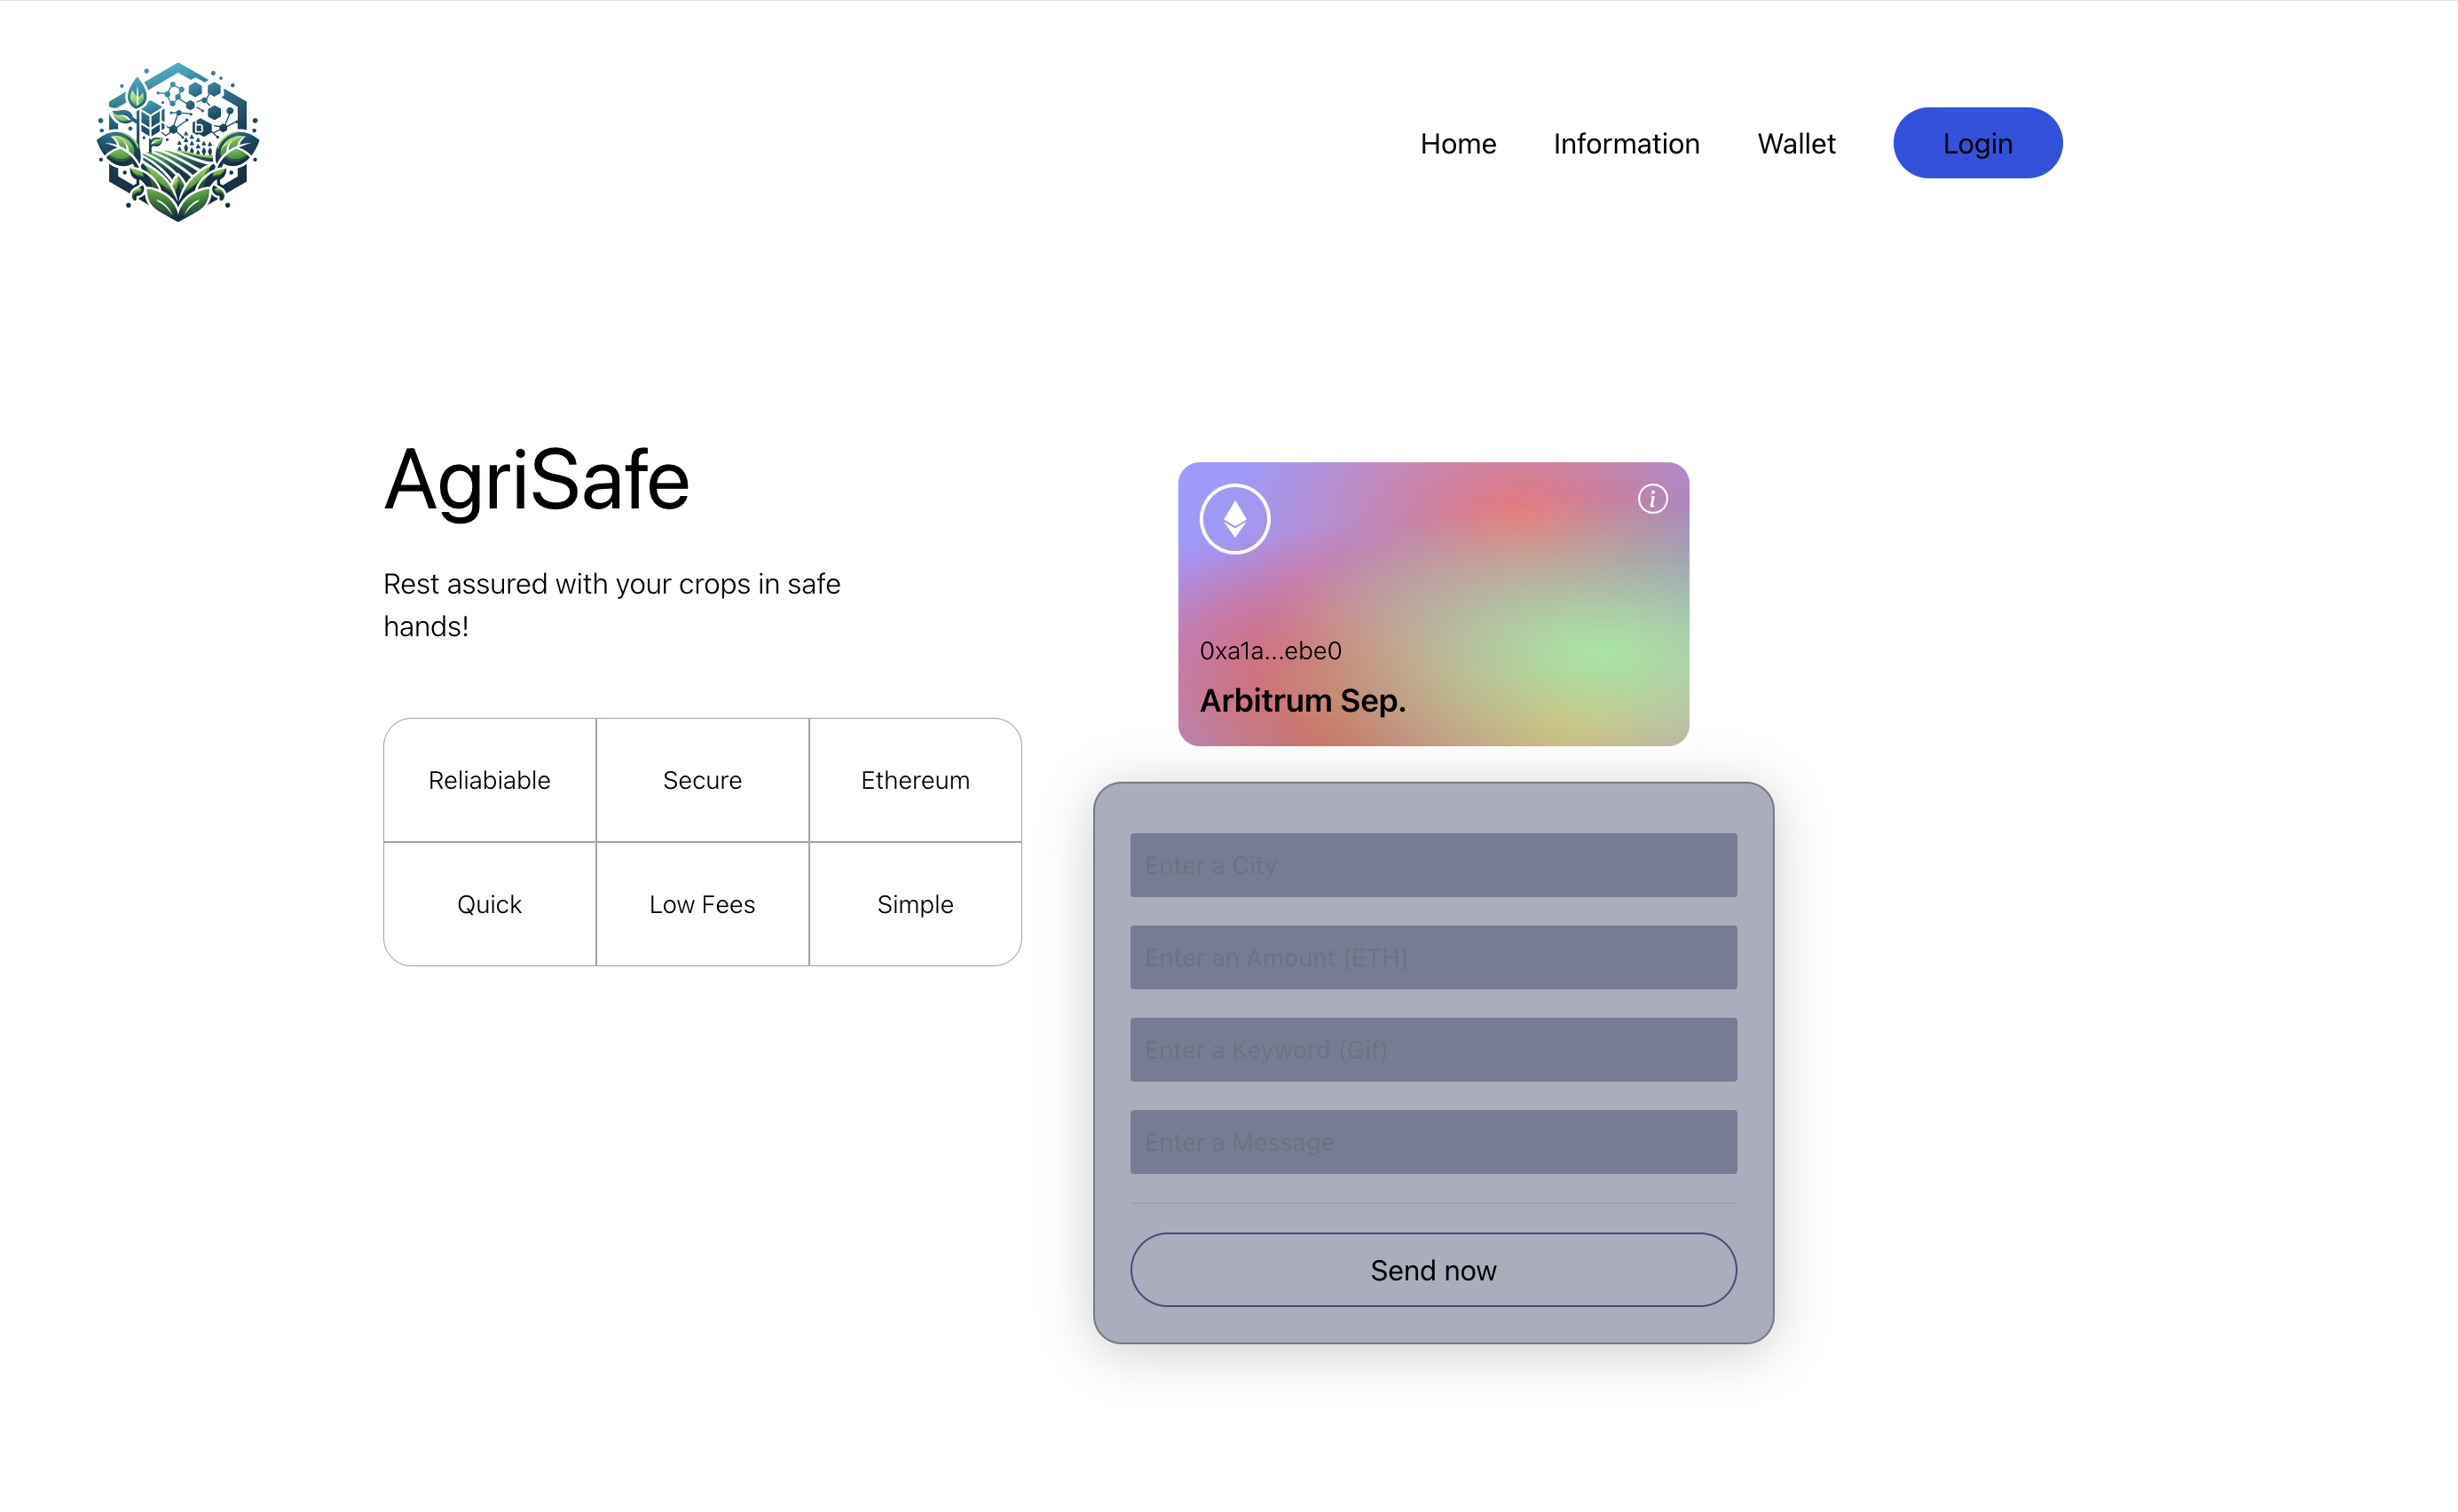Screen dimensions: 2458x1512
Task: Choose the Low Fees feature cell
Action: [702, 904]
